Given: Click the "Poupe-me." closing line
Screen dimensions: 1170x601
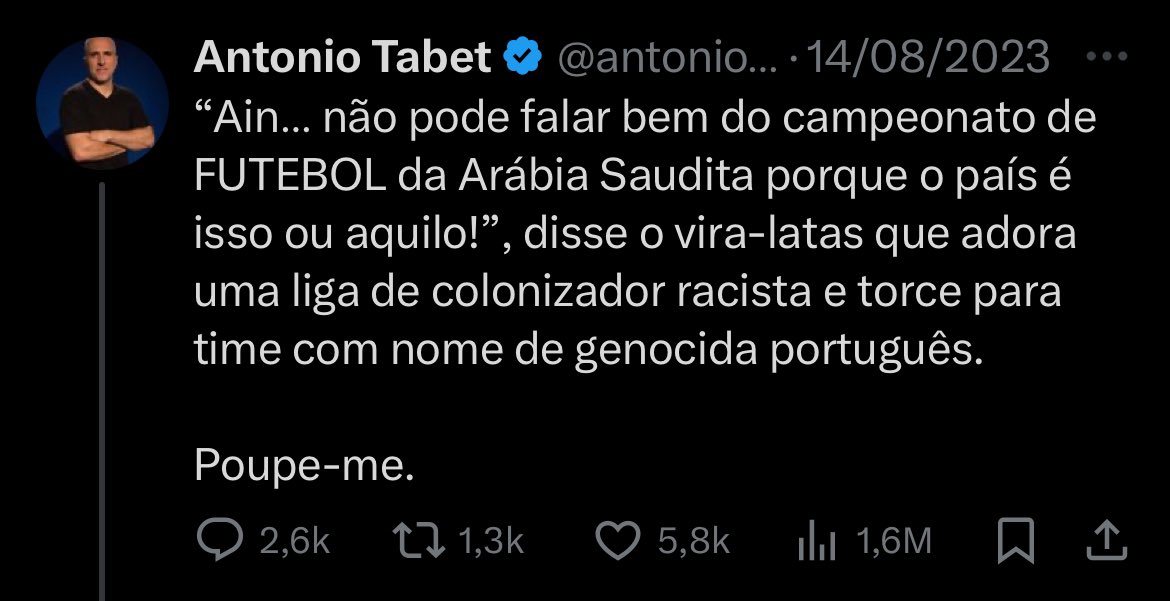Looking at the screenshot, I should pos(303,464).
